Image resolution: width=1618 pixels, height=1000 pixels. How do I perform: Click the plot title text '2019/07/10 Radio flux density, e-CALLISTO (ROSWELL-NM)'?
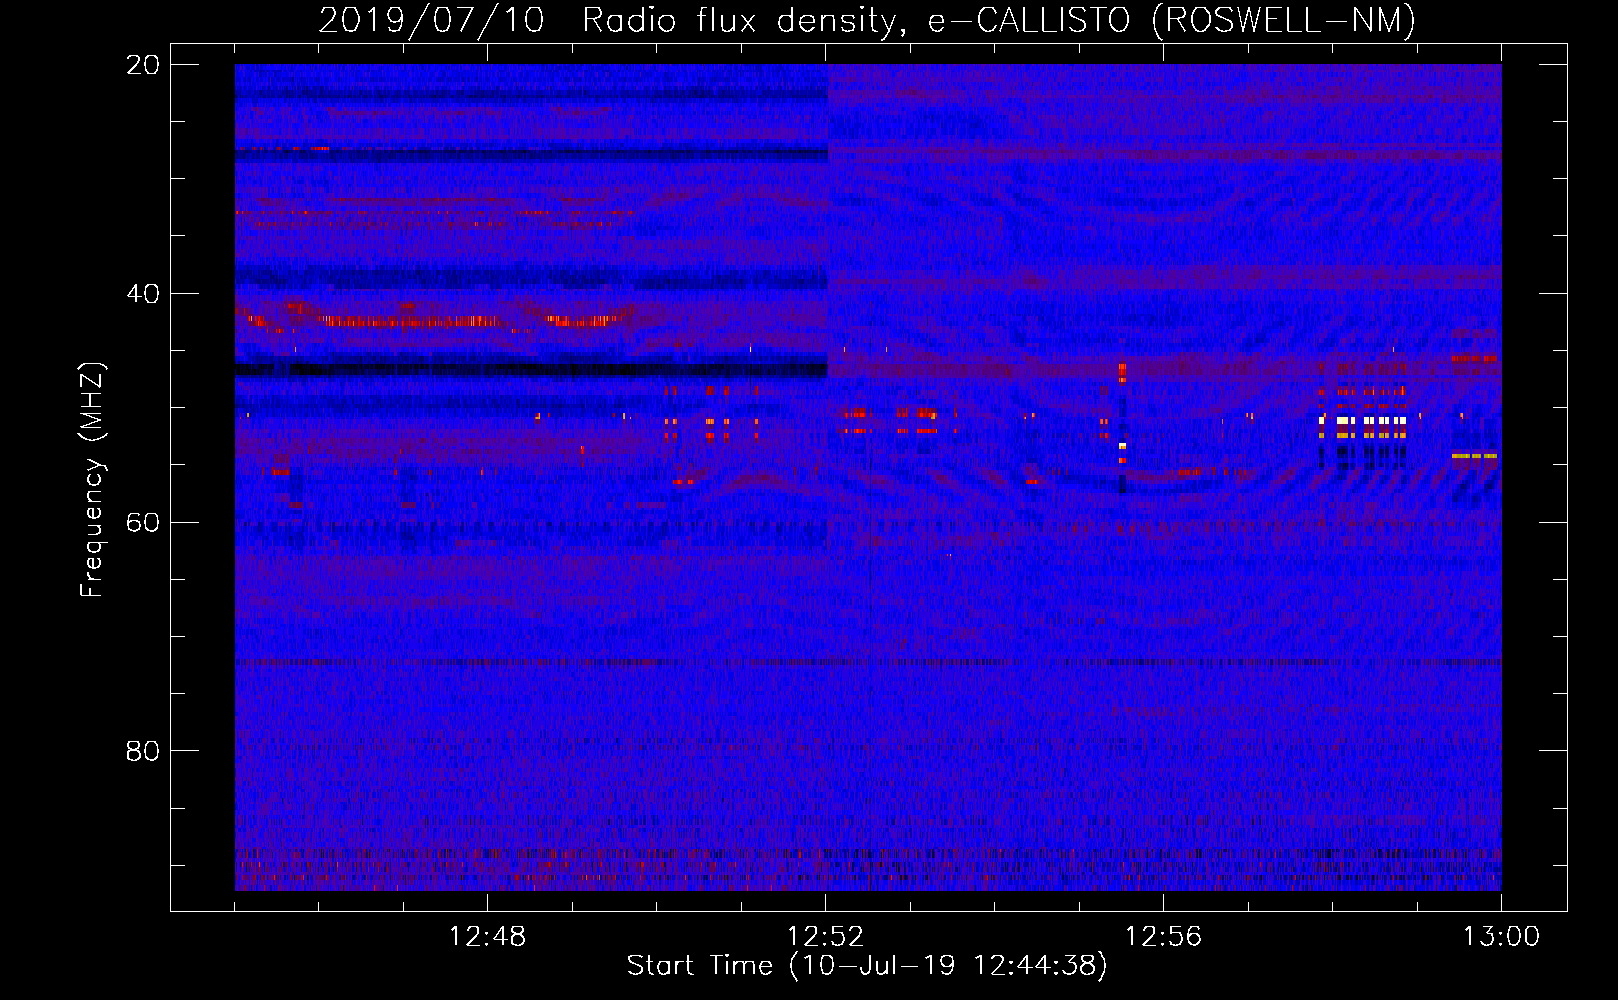[x=867, y=21]
